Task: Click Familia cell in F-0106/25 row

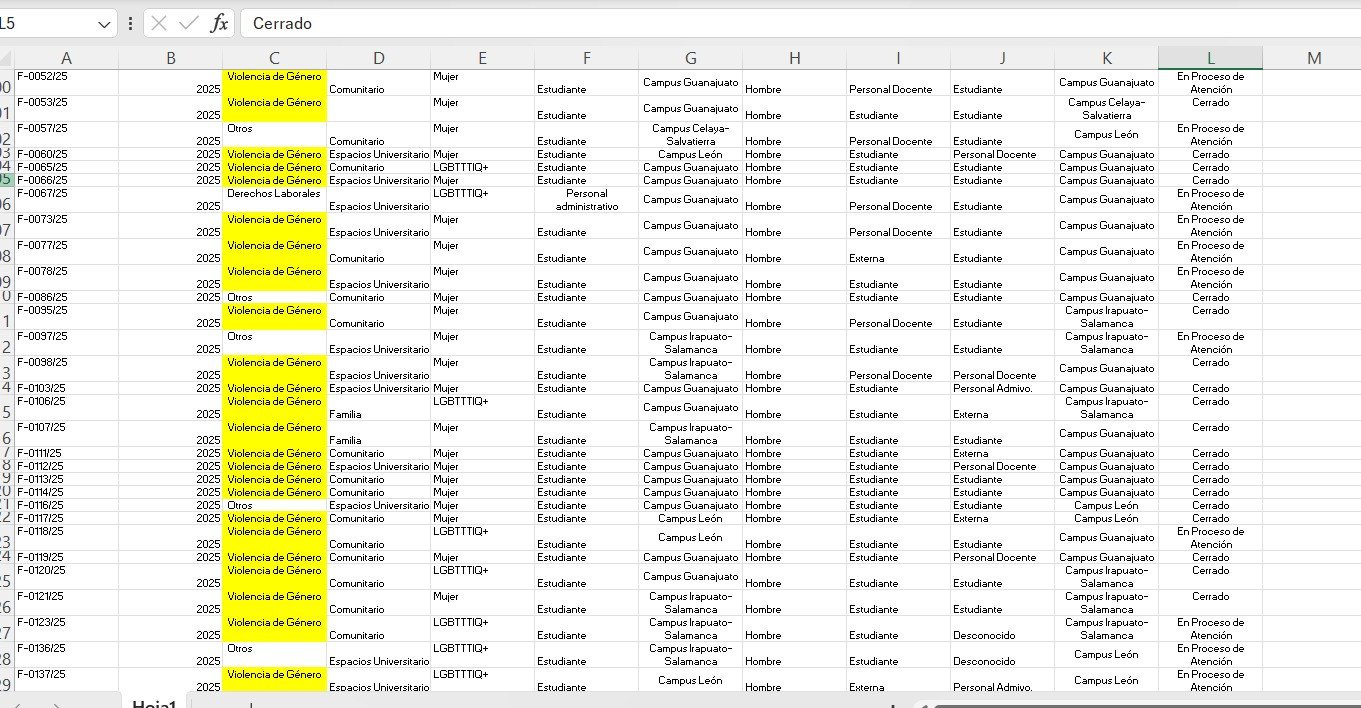Action: tap(378, 407)
